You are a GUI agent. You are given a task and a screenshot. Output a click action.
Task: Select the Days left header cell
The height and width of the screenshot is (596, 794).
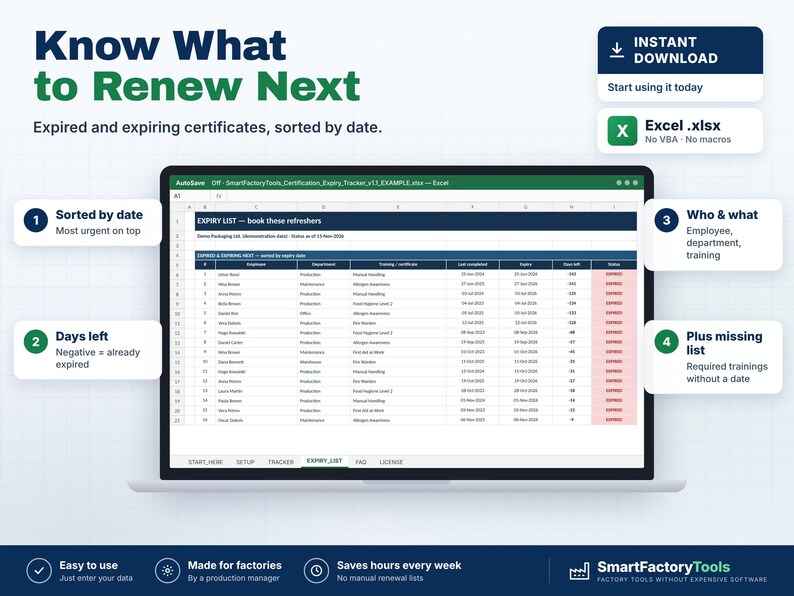572,264
